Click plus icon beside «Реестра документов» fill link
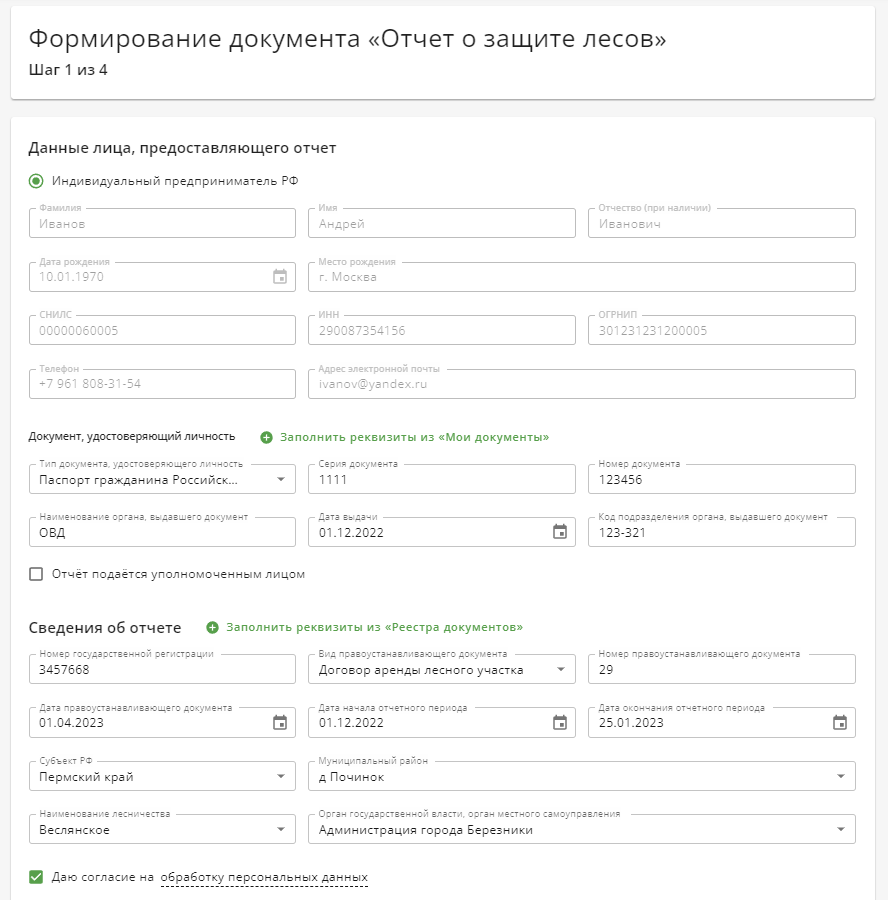This screenshot has width=888, height=900. coord(212,628)
